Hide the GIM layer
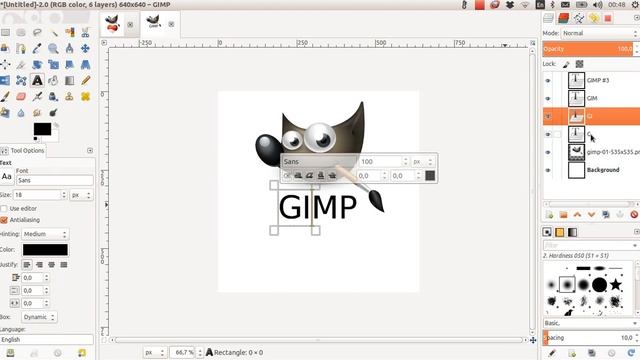The image size is (640, 360). [x=548, y=98]
